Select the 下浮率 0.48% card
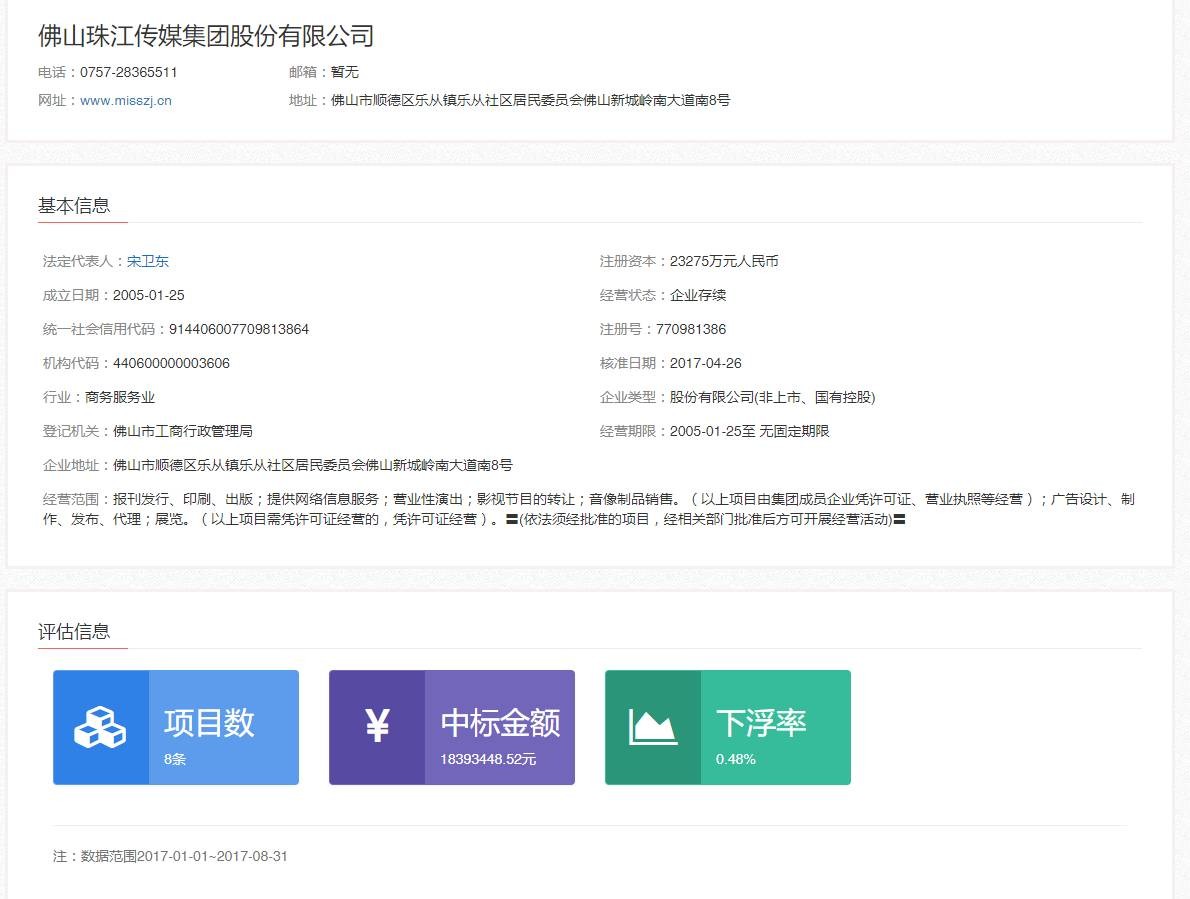1190x899 pixels. [x=728, y=728]
